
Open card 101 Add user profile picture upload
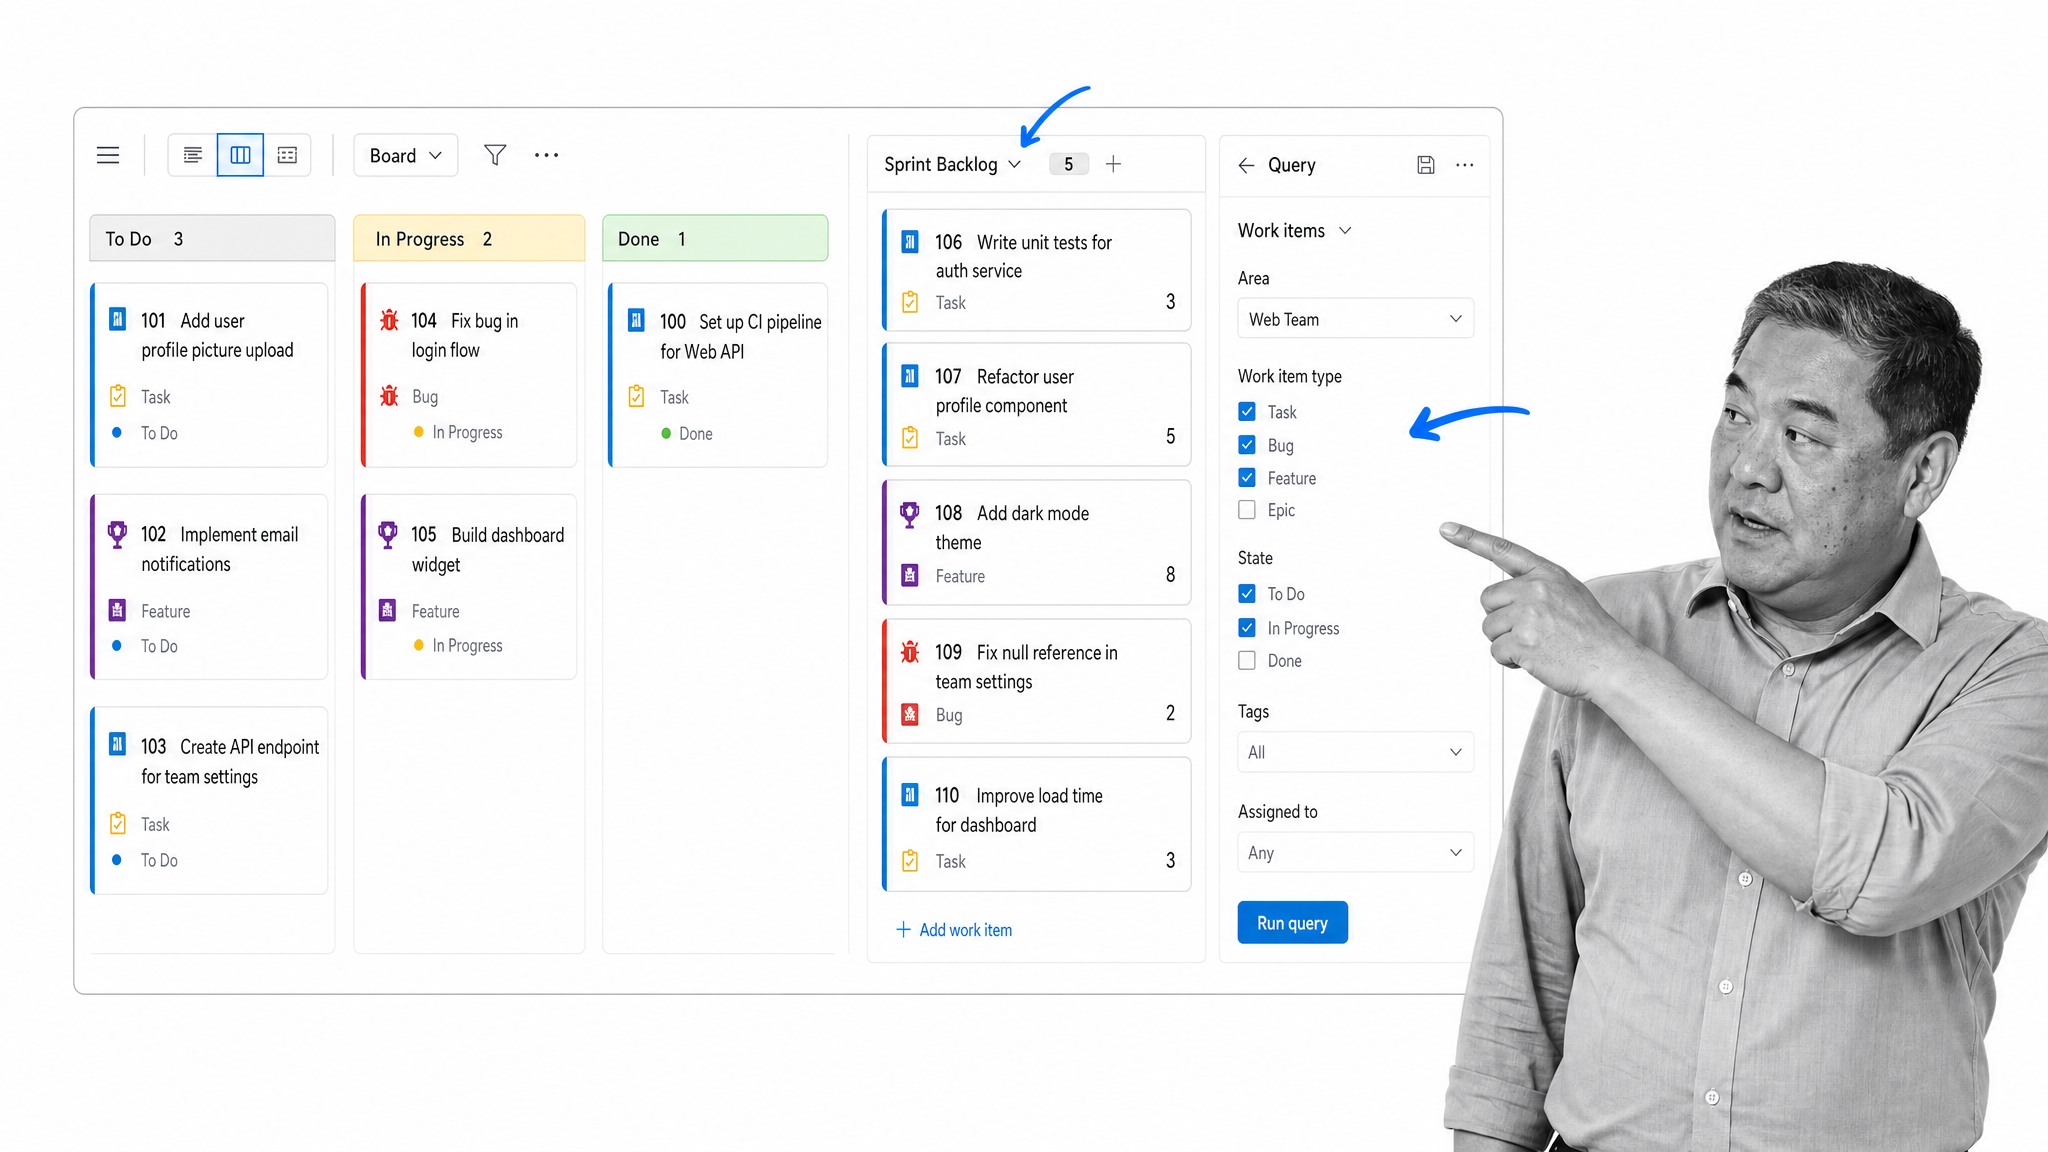pos(210,375)
